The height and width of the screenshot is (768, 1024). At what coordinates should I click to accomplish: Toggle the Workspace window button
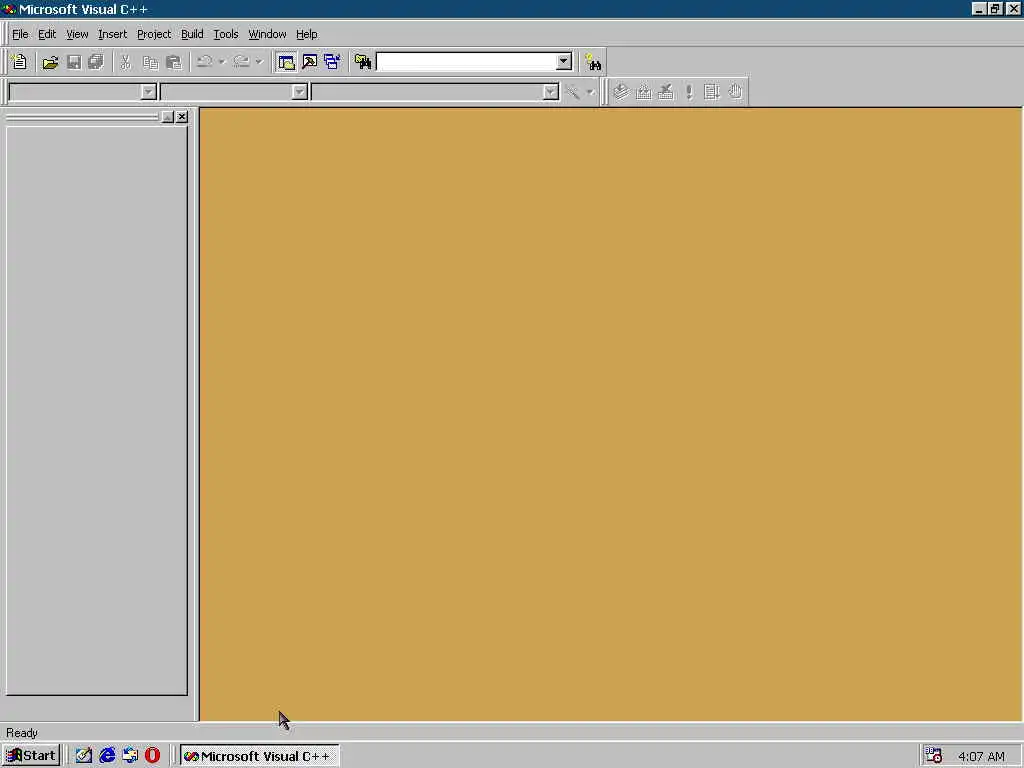click(287, 62)
